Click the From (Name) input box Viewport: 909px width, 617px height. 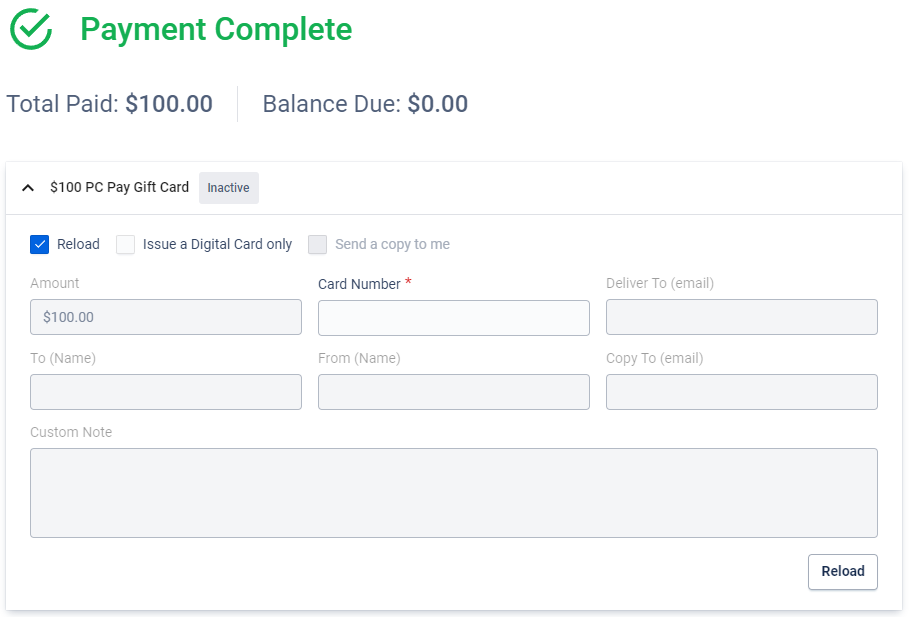coord(454,392)
